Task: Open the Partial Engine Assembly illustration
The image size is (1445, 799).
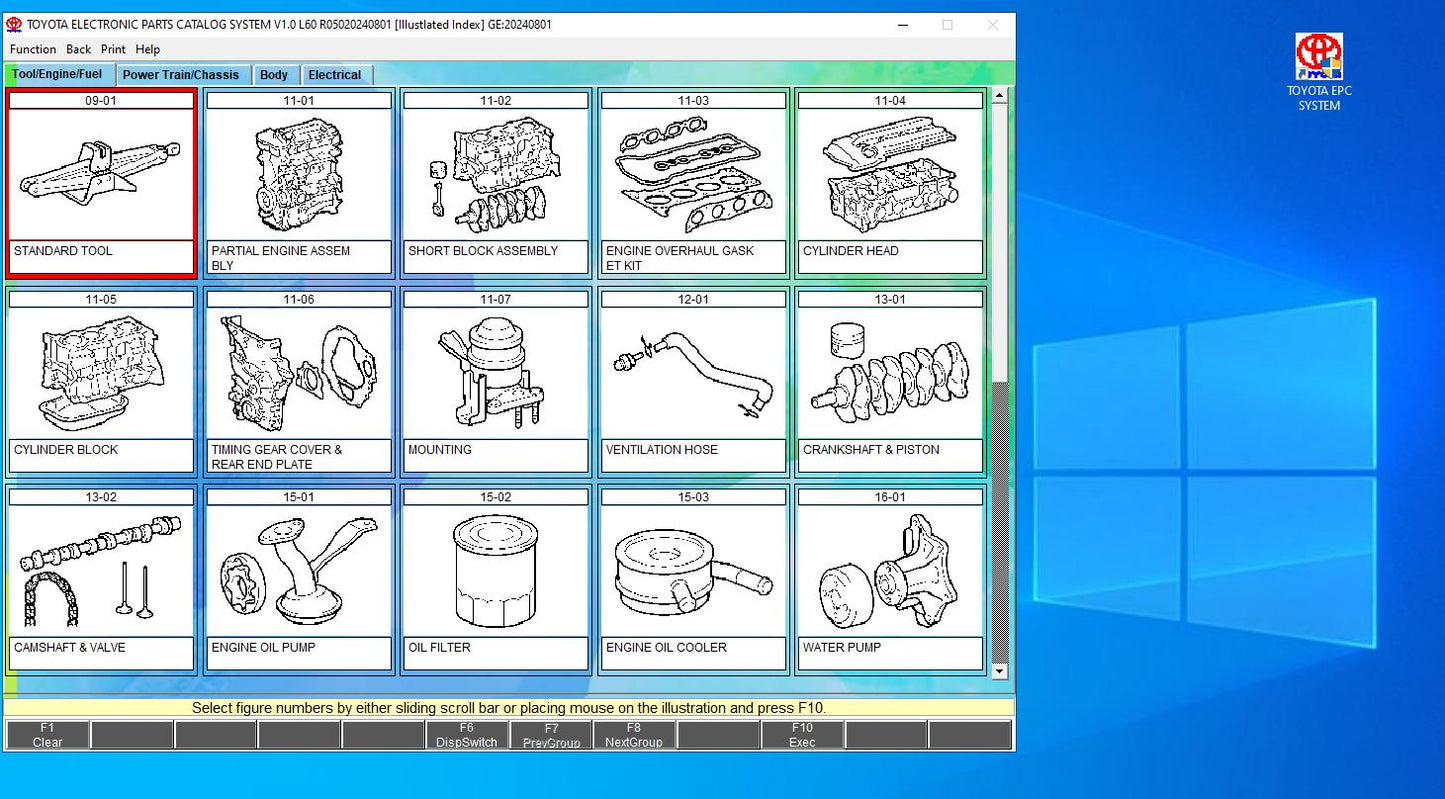Action: 298,174
